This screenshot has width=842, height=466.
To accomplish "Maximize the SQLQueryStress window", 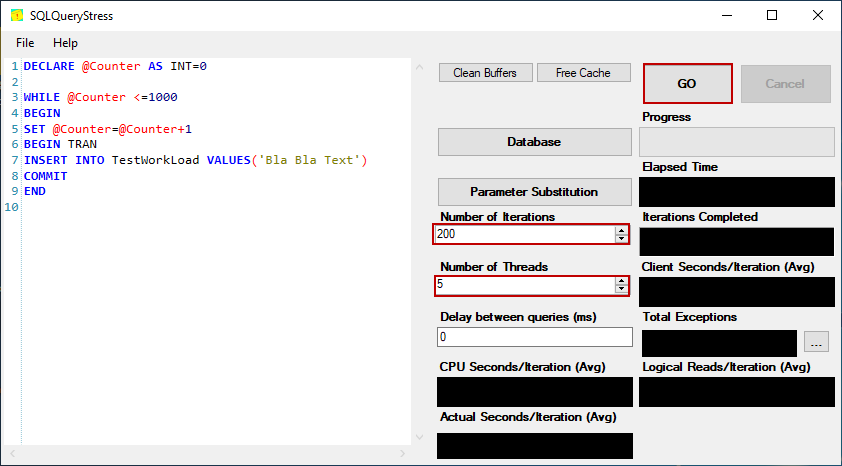I will pyautogui.click(x=772, y=16).
